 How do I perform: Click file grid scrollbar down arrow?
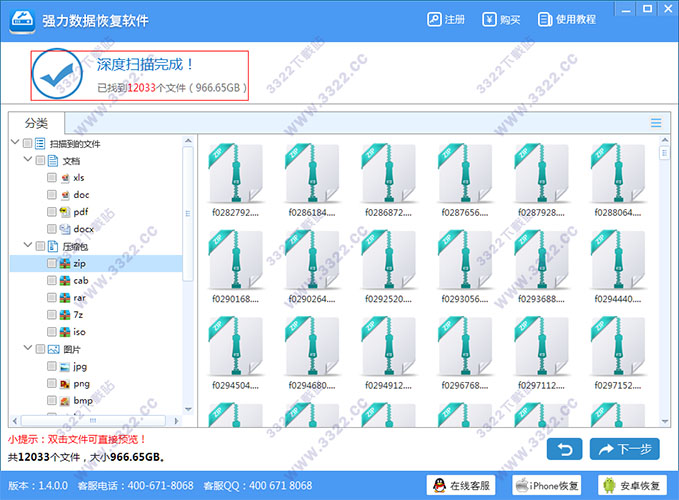[665, 421]
